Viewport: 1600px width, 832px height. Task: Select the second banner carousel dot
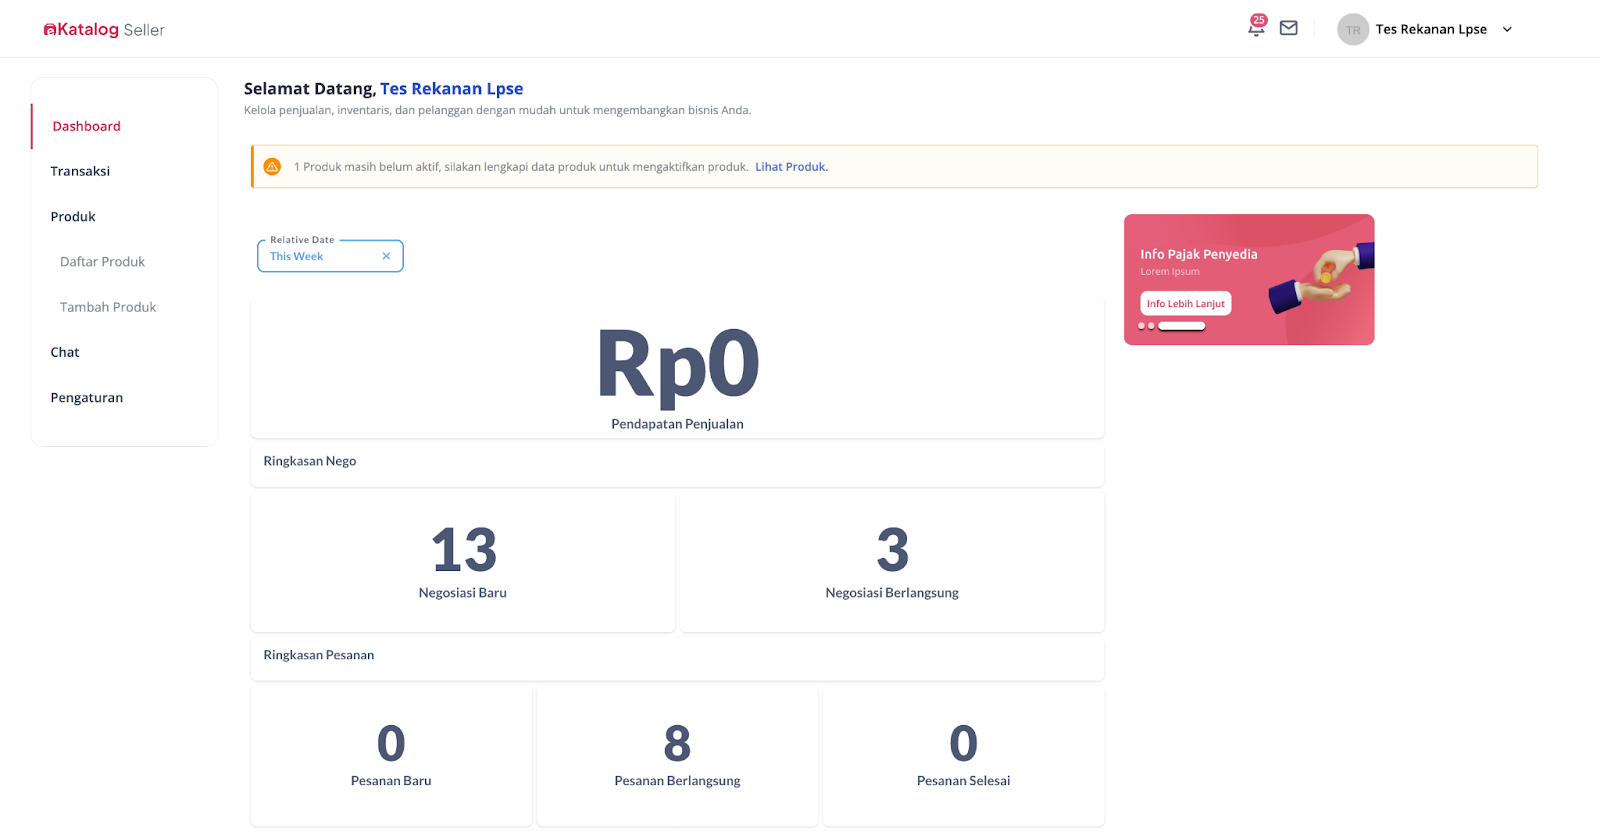[1151, 326]
